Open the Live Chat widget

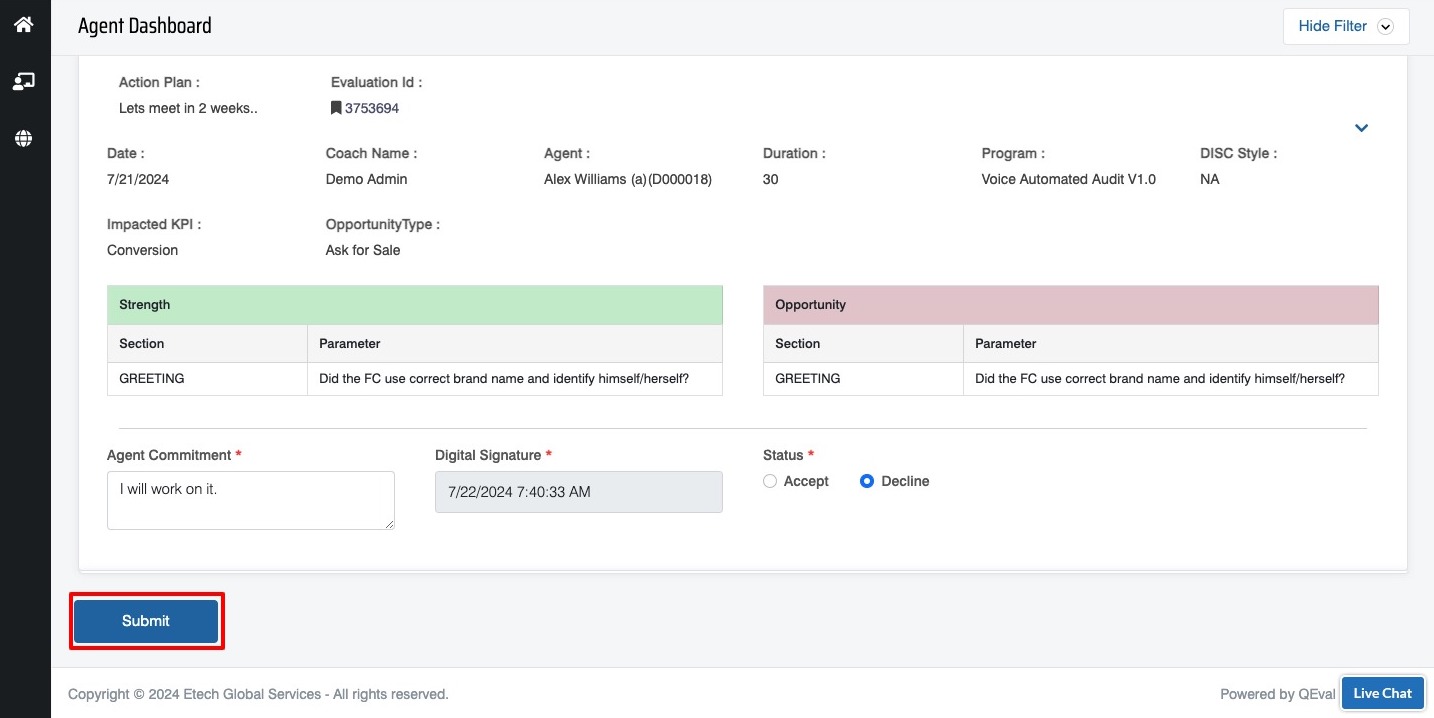tap(1382, 693)
